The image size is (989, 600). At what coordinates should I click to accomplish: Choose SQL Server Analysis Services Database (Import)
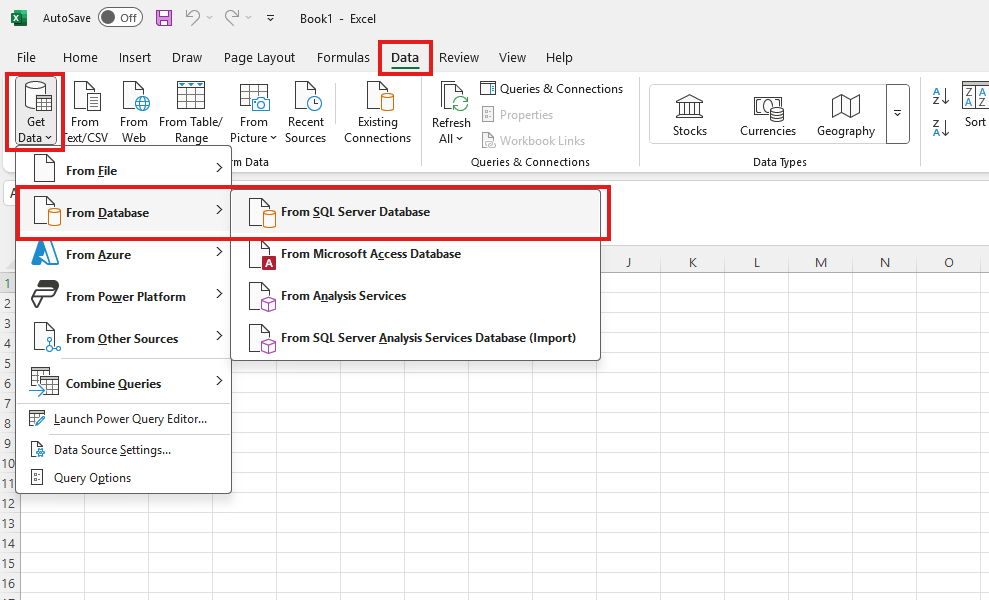coord(416,338)
